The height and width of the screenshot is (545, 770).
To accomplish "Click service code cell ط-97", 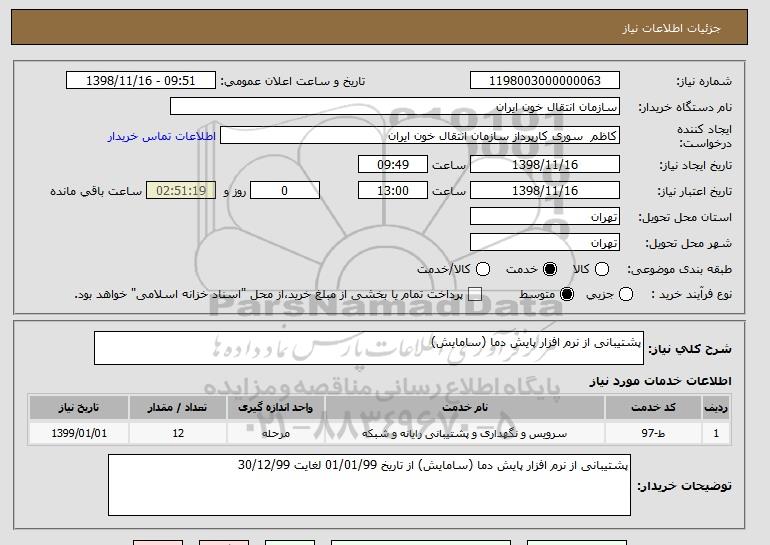I will tap(653, 433).
